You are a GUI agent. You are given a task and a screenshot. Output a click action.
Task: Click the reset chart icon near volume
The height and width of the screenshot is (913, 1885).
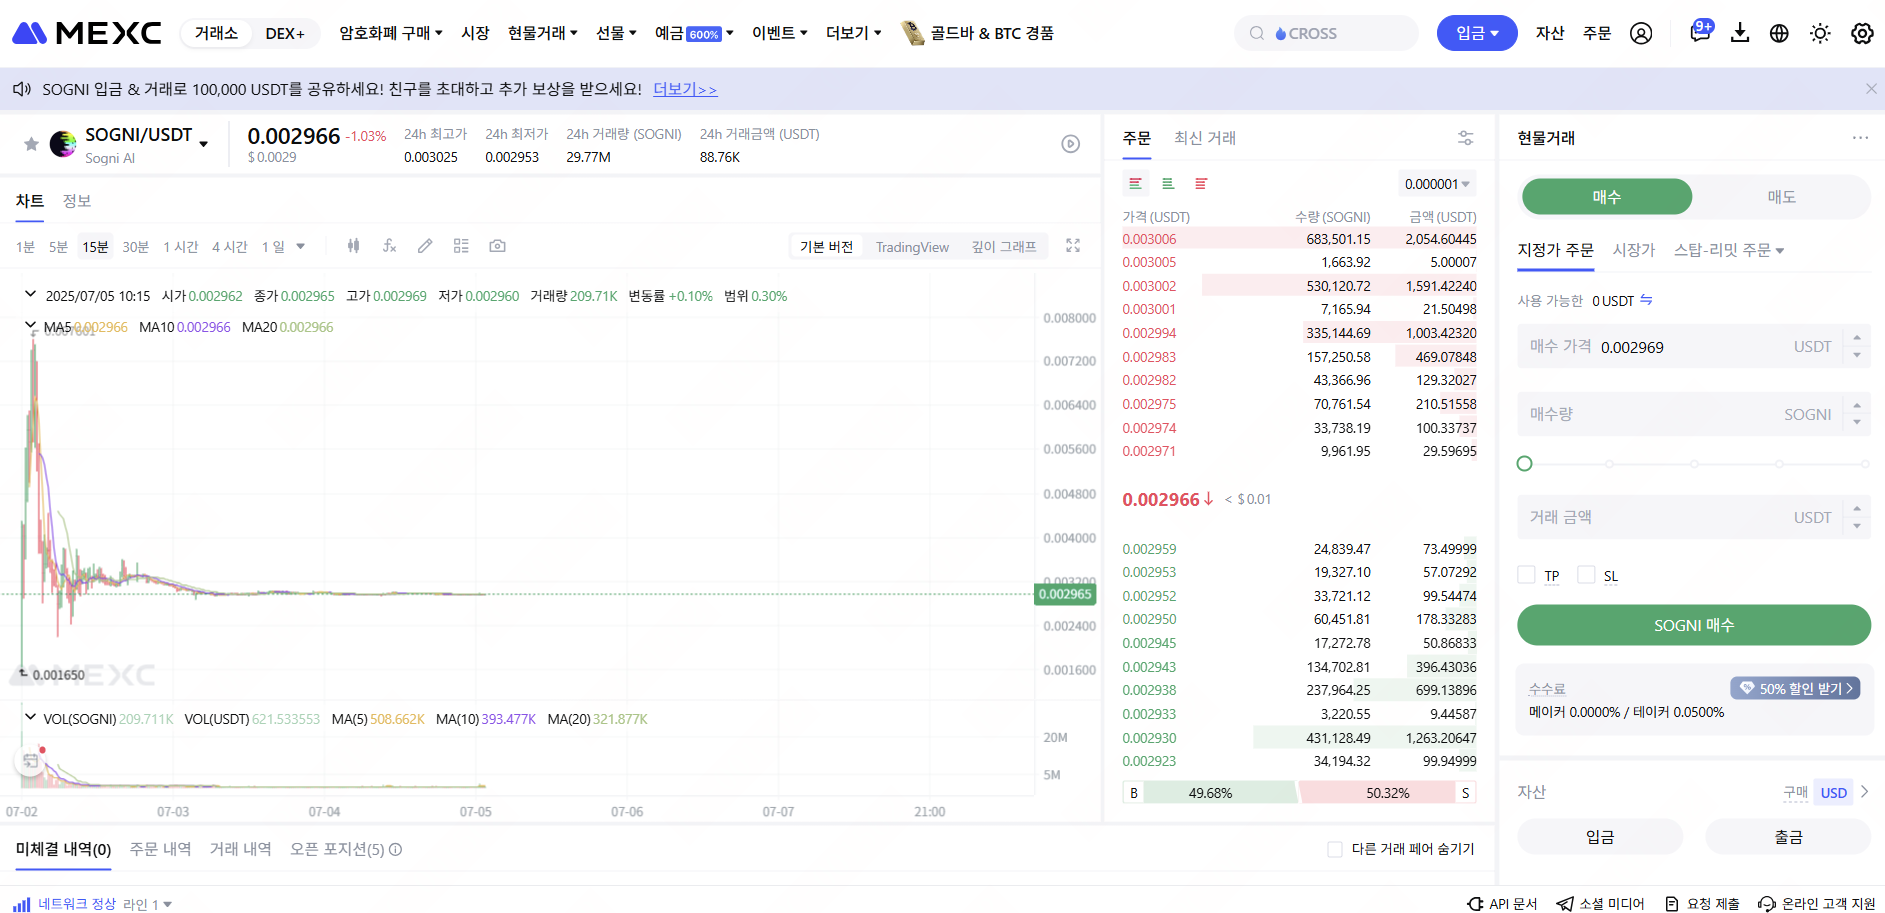[x=31, y=762]
